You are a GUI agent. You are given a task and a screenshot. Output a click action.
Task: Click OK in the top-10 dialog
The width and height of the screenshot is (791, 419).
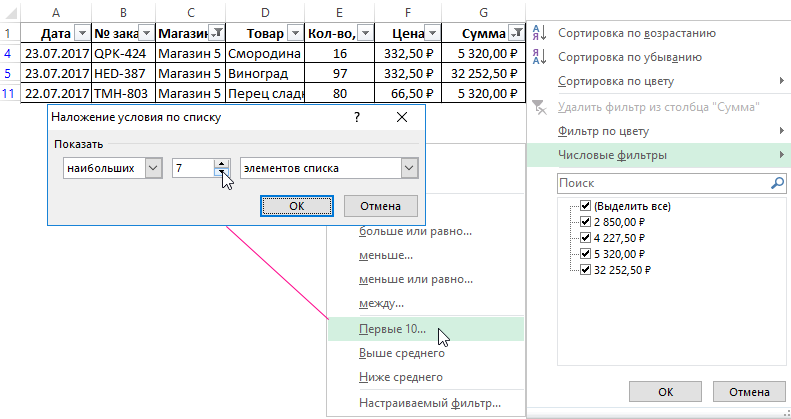(297, 206)
